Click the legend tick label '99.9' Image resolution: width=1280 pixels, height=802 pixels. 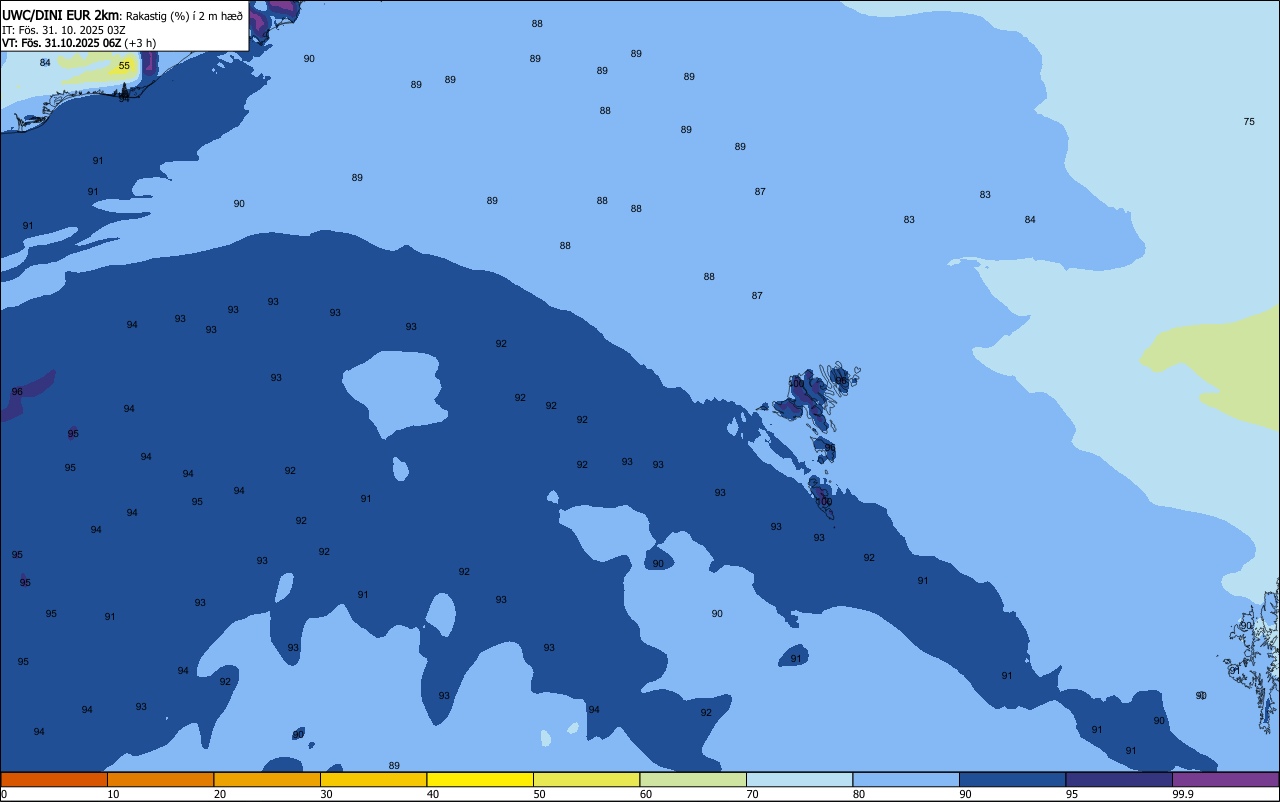click(1183, 794)
